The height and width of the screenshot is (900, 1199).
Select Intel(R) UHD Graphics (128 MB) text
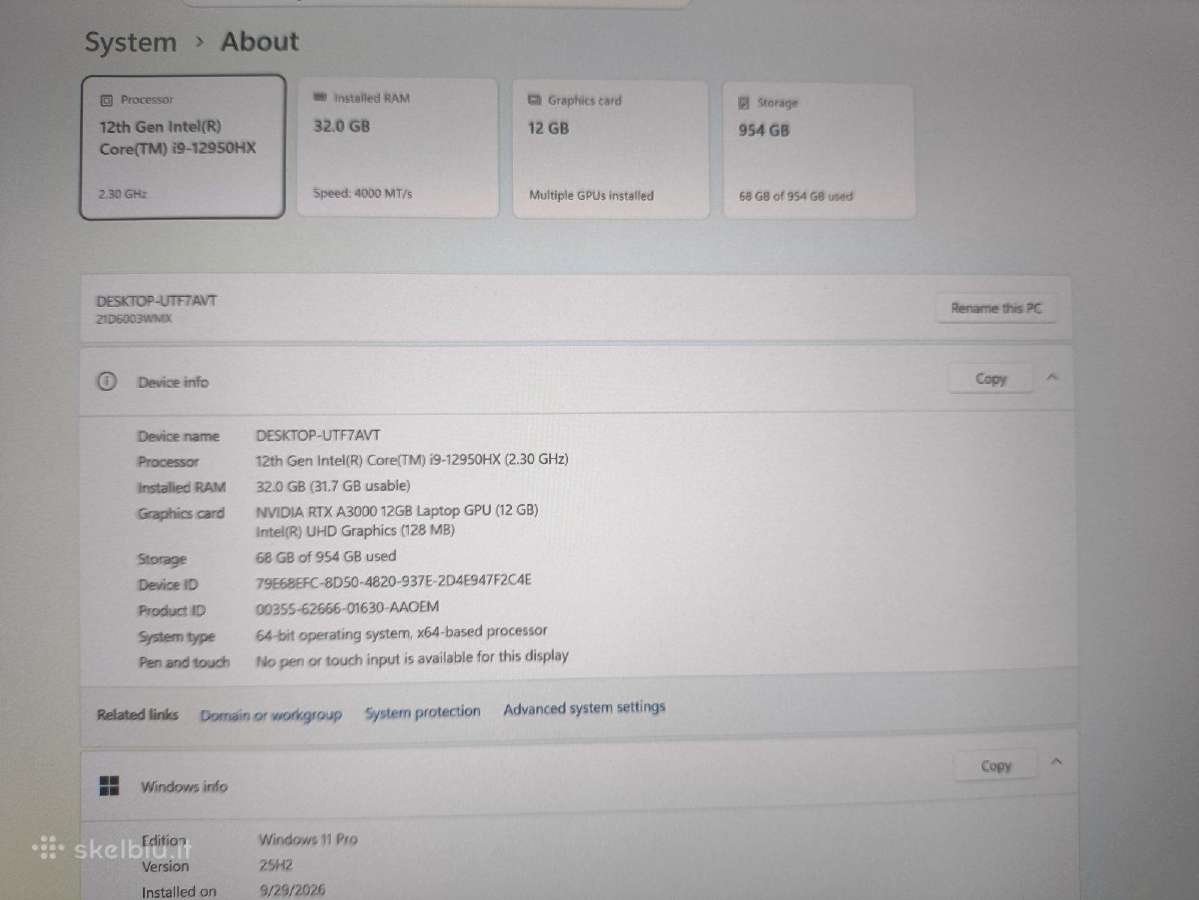point(355,531)
